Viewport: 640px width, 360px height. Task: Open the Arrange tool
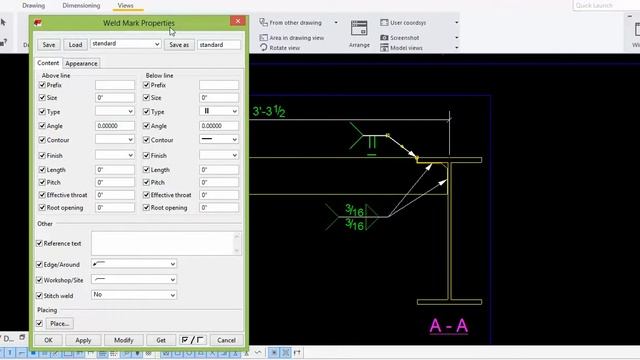point(359,34)
